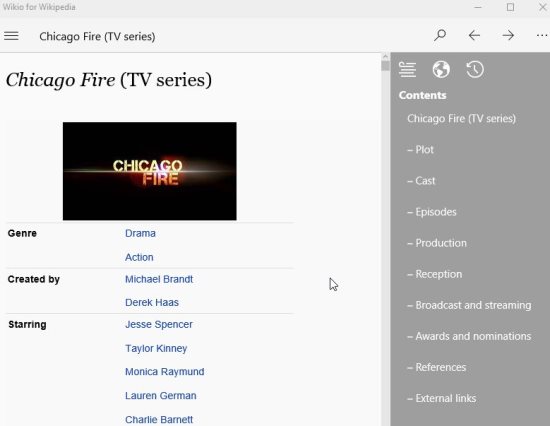Go forward with the right arrow
The width and height of the screenshot is (550, 426).
click(508, 35)
